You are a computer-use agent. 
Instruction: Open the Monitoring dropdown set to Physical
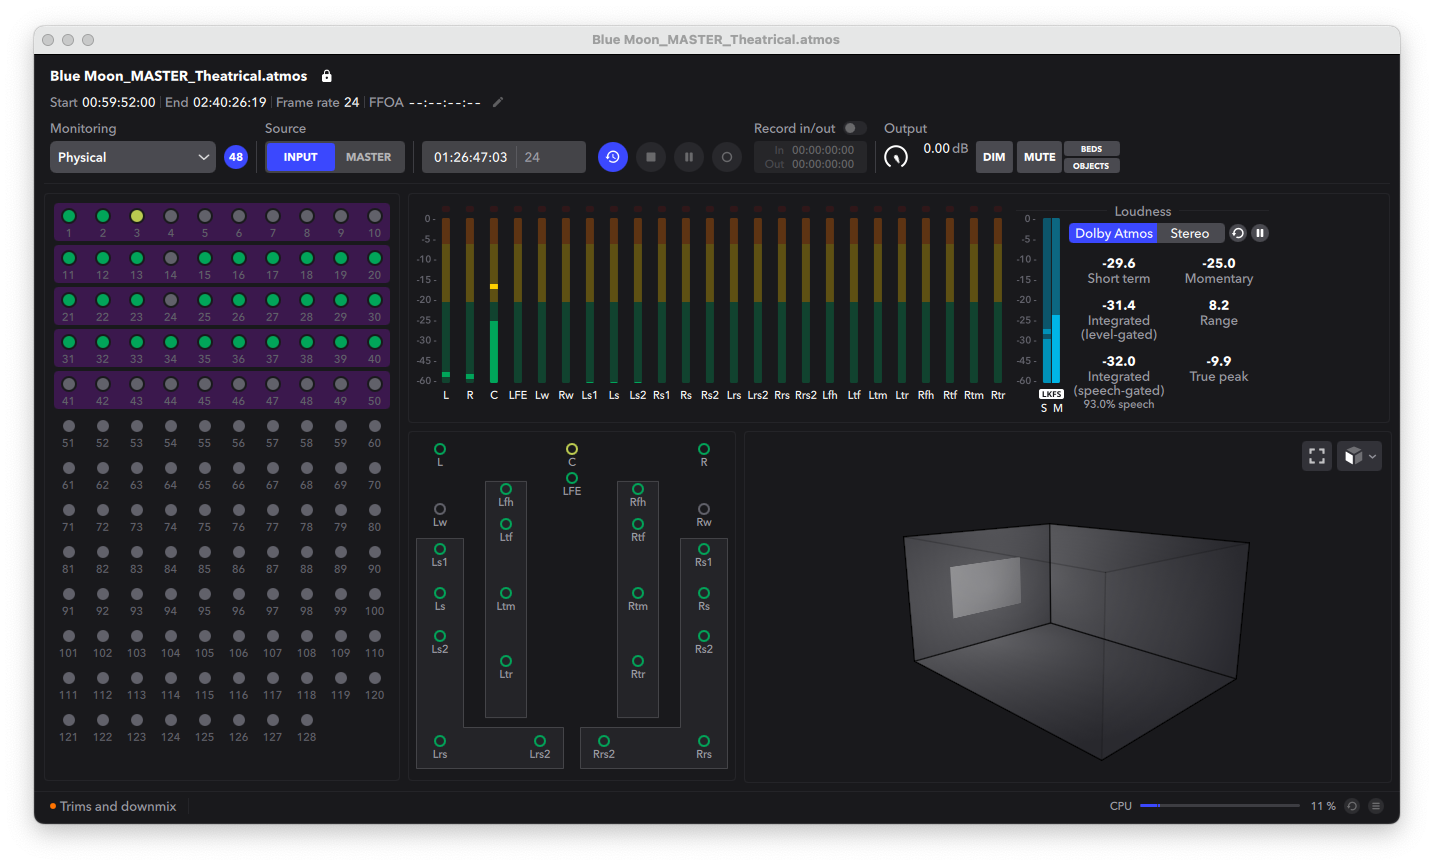pos(133,157)
